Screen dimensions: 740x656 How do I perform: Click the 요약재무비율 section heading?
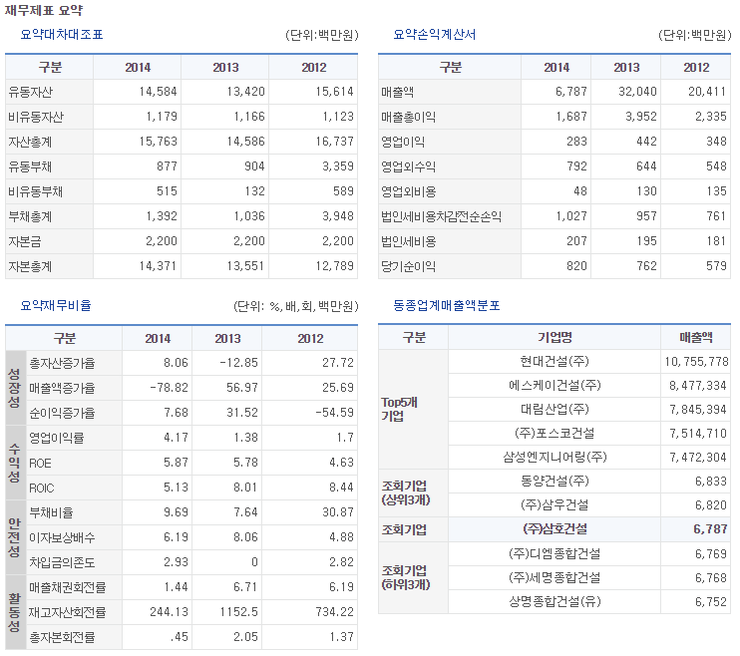pos(56,305)
